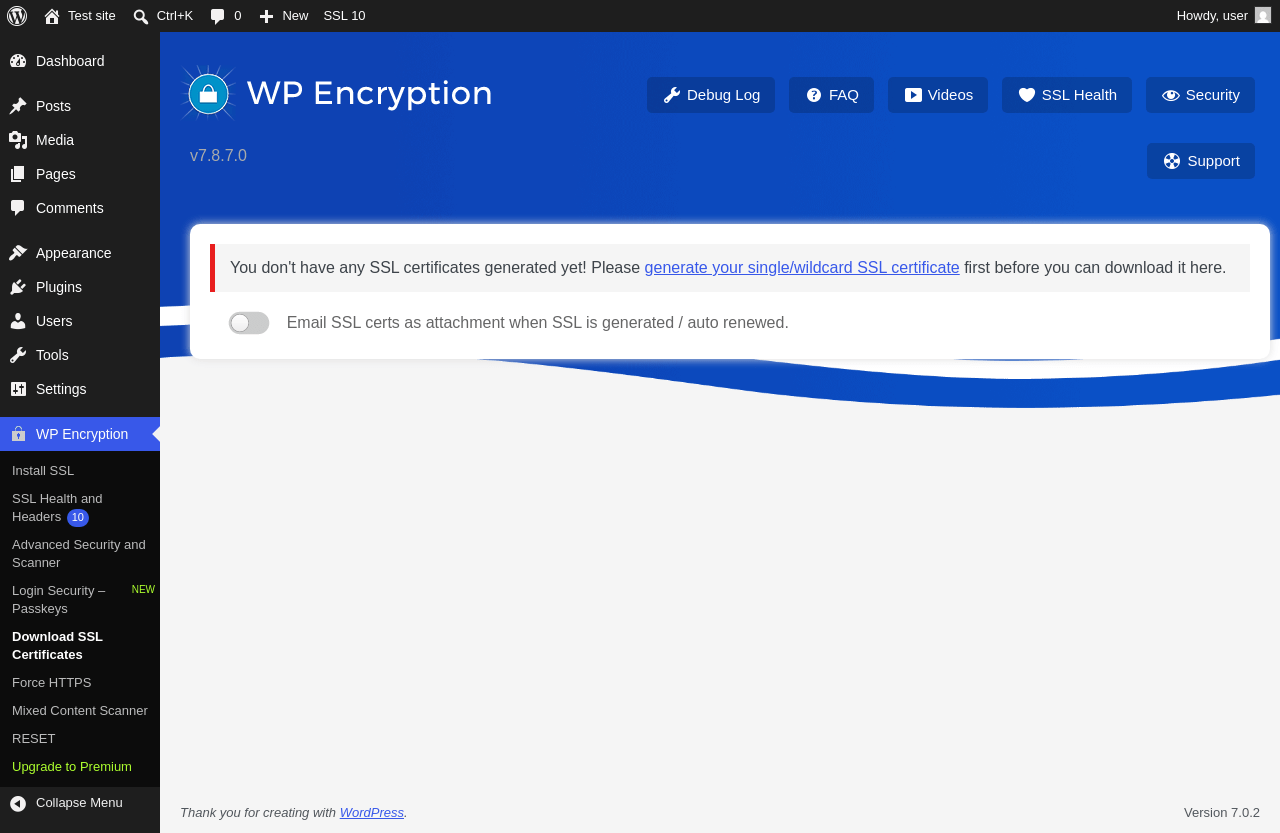Click the Plugins plug icon

click(18, 287)
